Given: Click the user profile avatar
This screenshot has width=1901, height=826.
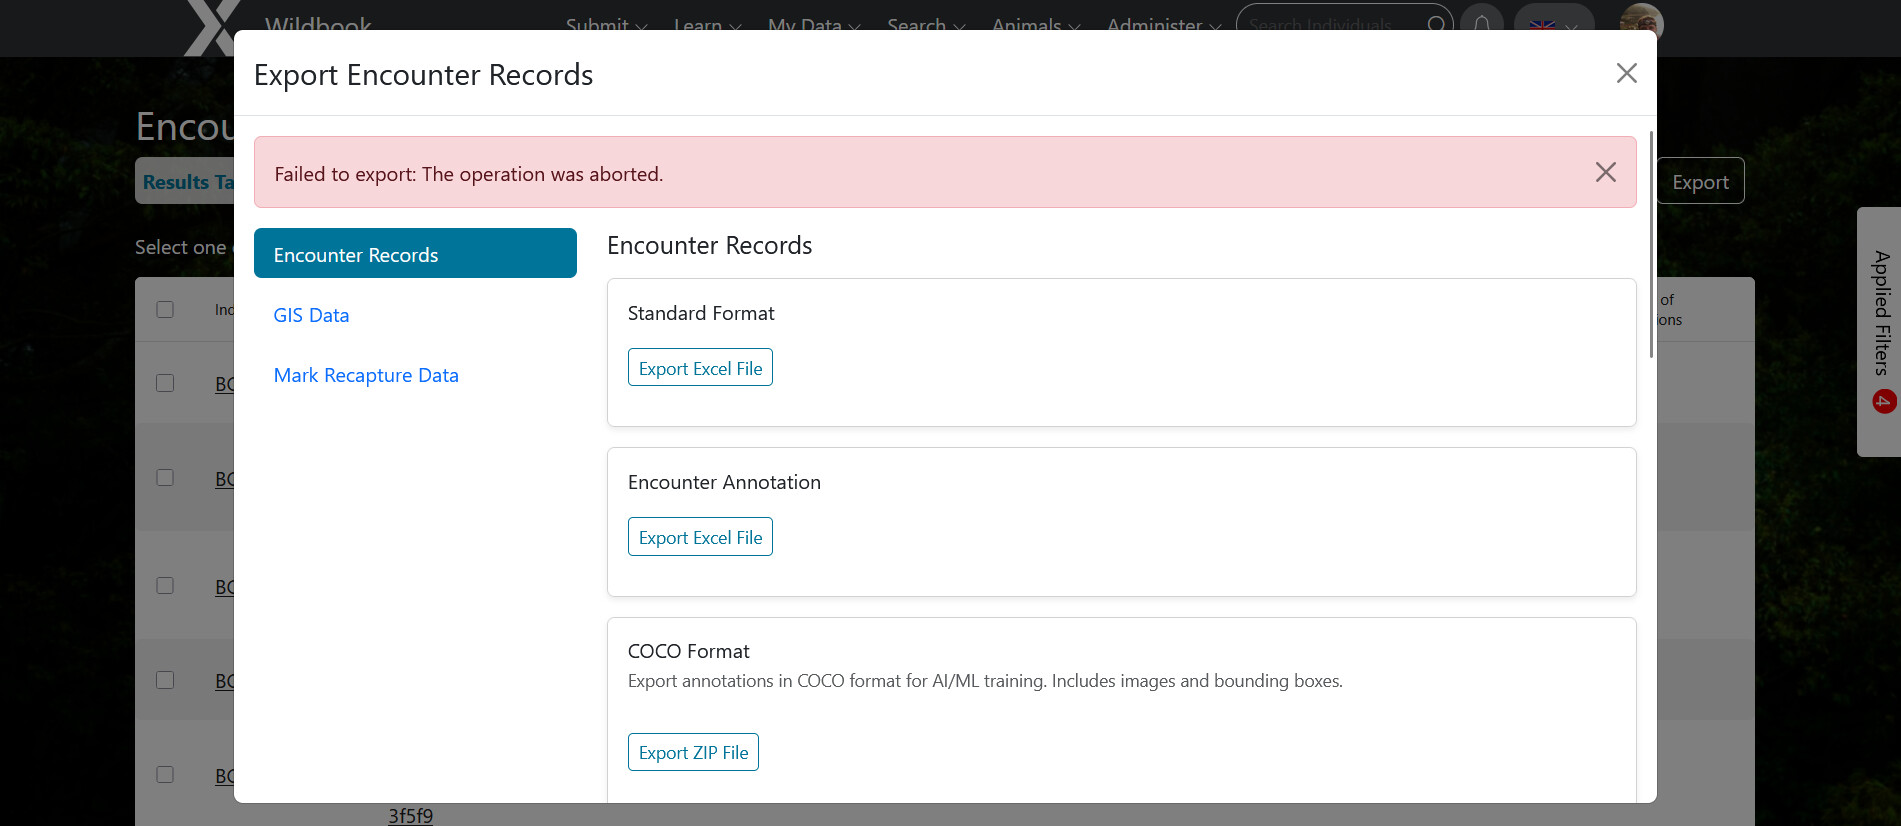Looking at the screenshot, I should point(1640,20).
